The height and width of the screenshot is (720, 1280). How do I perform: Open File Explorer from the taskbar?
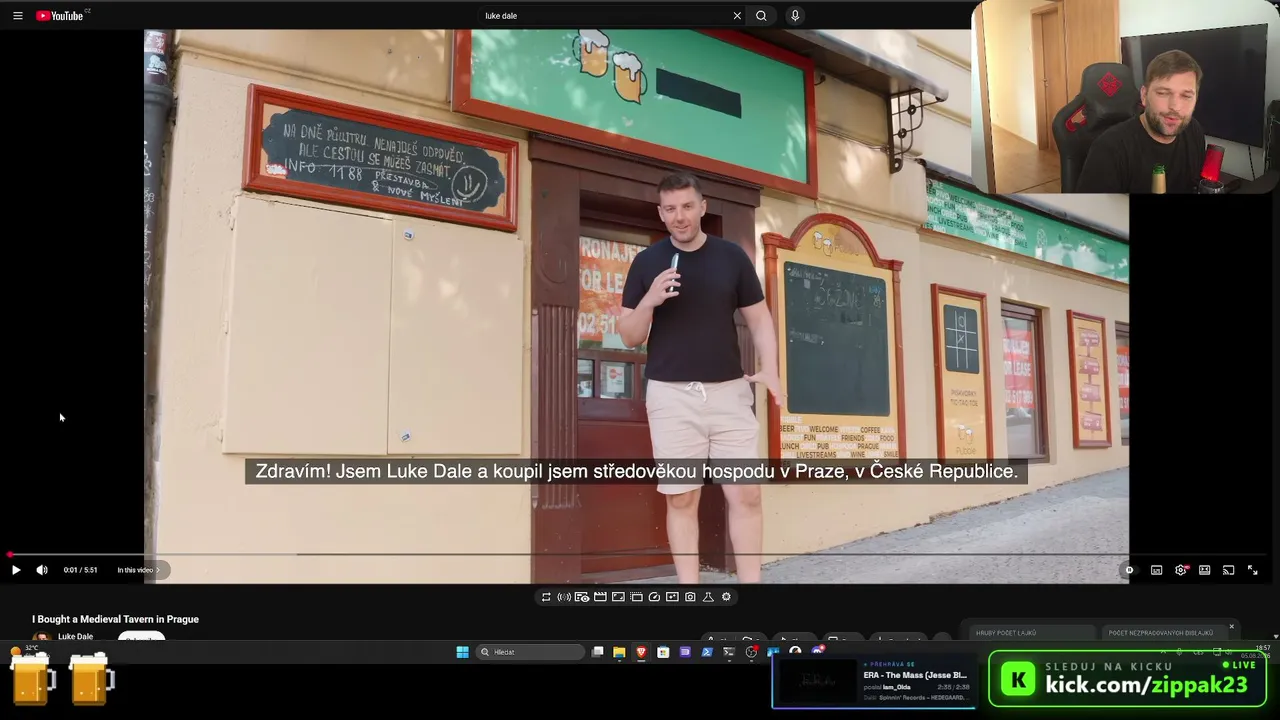tap(619, 652)
